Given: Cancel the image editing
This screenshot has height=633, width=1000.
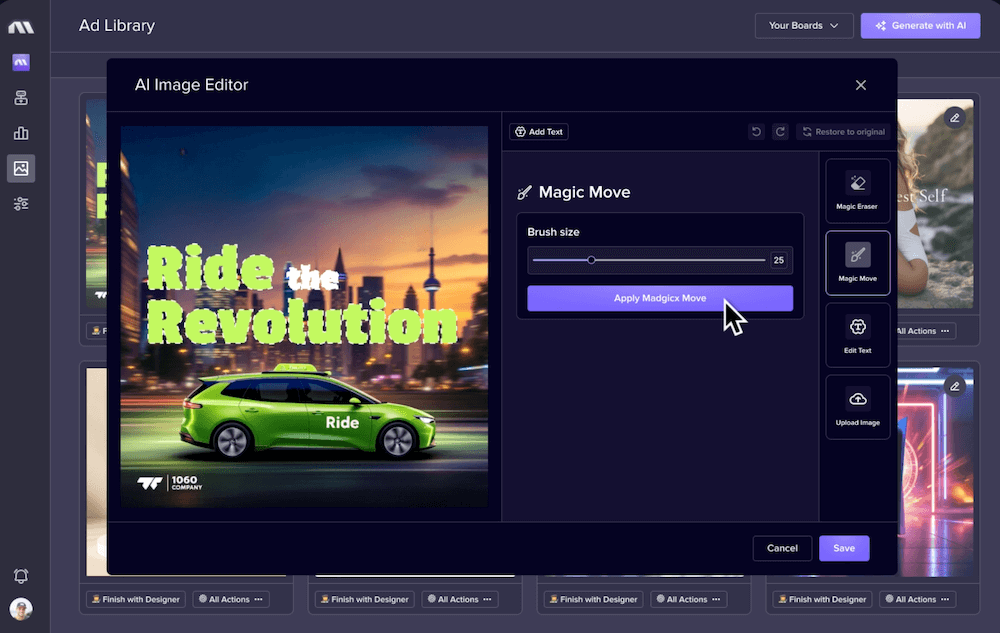Looking at the screenshot, I should tap(782, 548).
